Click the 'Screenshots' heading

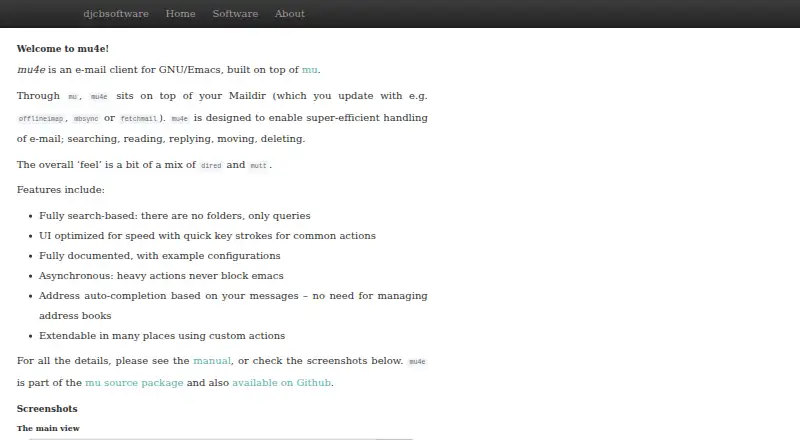point(47,409)
